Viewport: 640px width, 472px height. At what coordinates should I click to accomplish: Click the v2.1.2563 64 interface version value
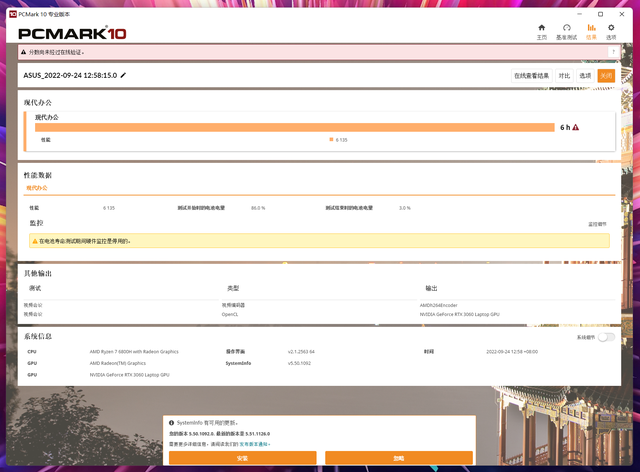[x=301, y=352]
